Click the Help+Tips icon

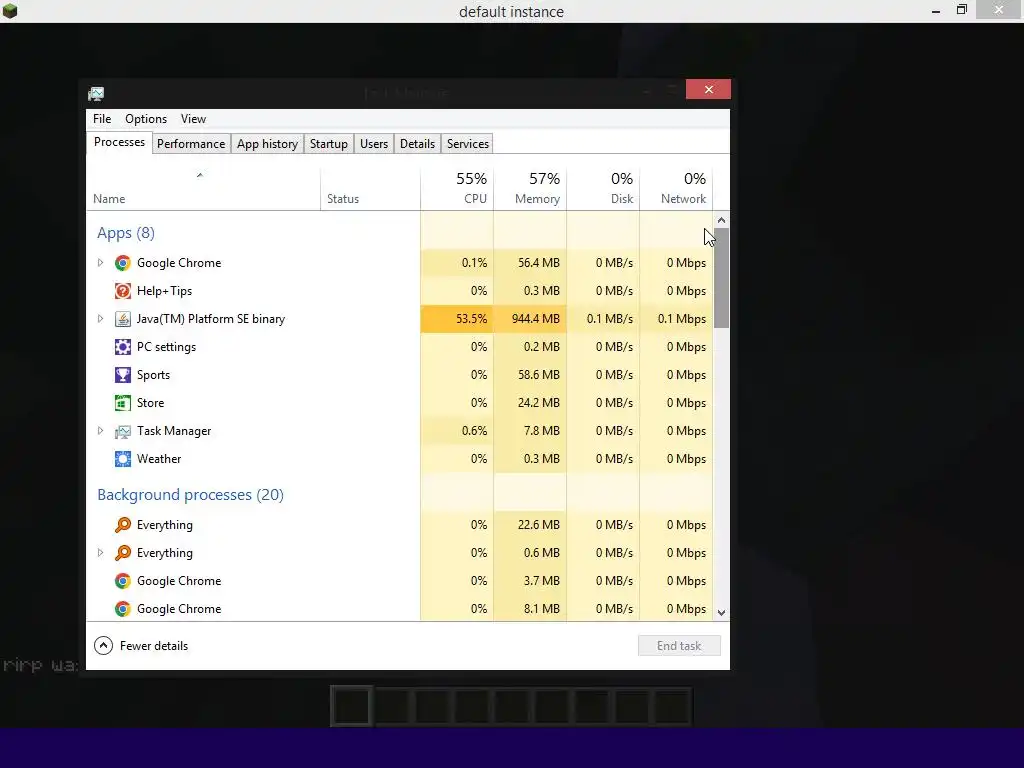click(x=122, y=291)
